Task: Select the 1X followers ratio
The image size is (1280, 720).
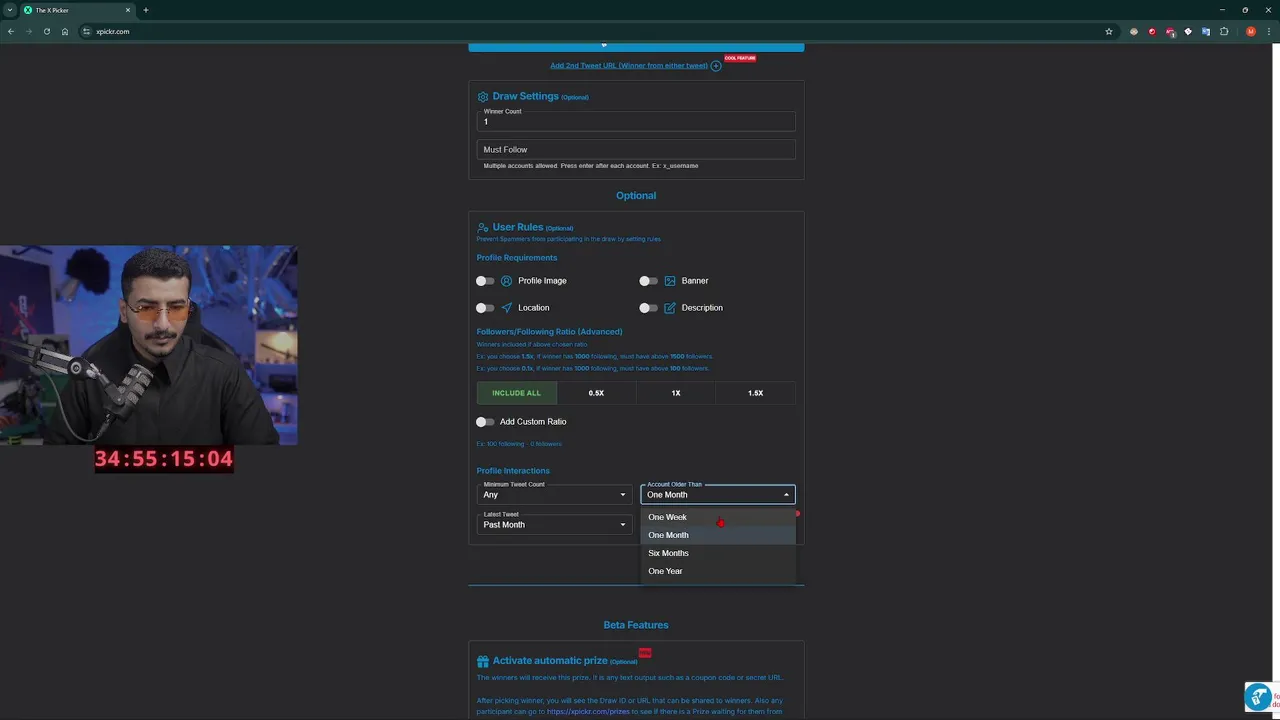Action: (676, 393)
